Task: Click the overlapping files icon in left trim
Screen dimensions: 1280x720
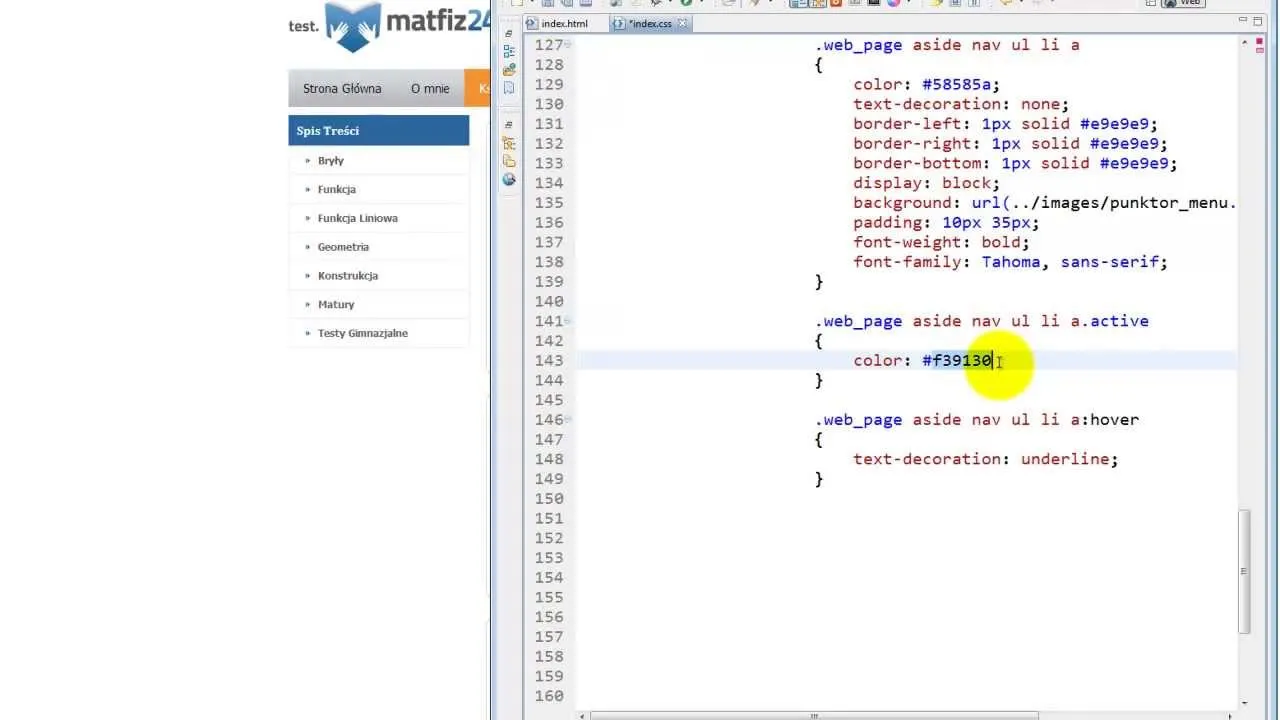Action: coord(509,161)
